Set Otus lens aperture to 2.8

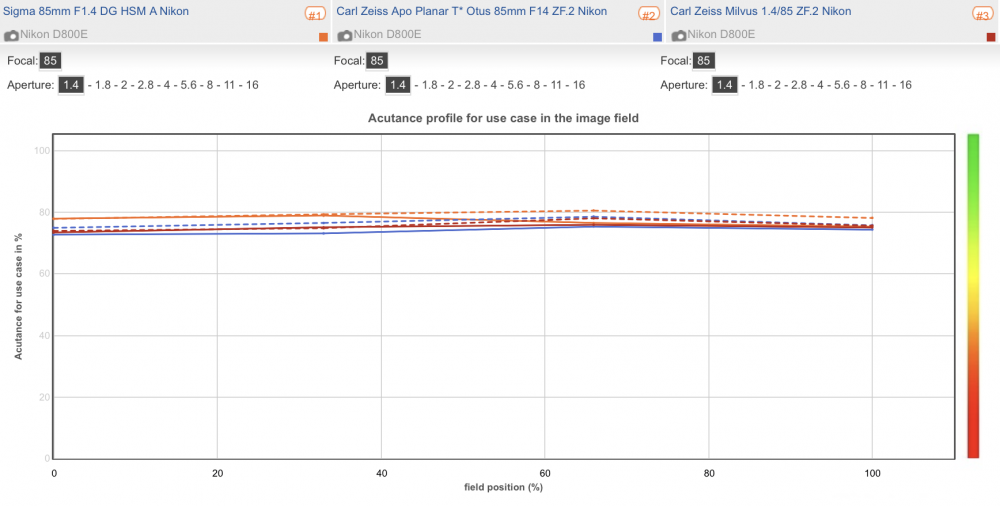472,85
